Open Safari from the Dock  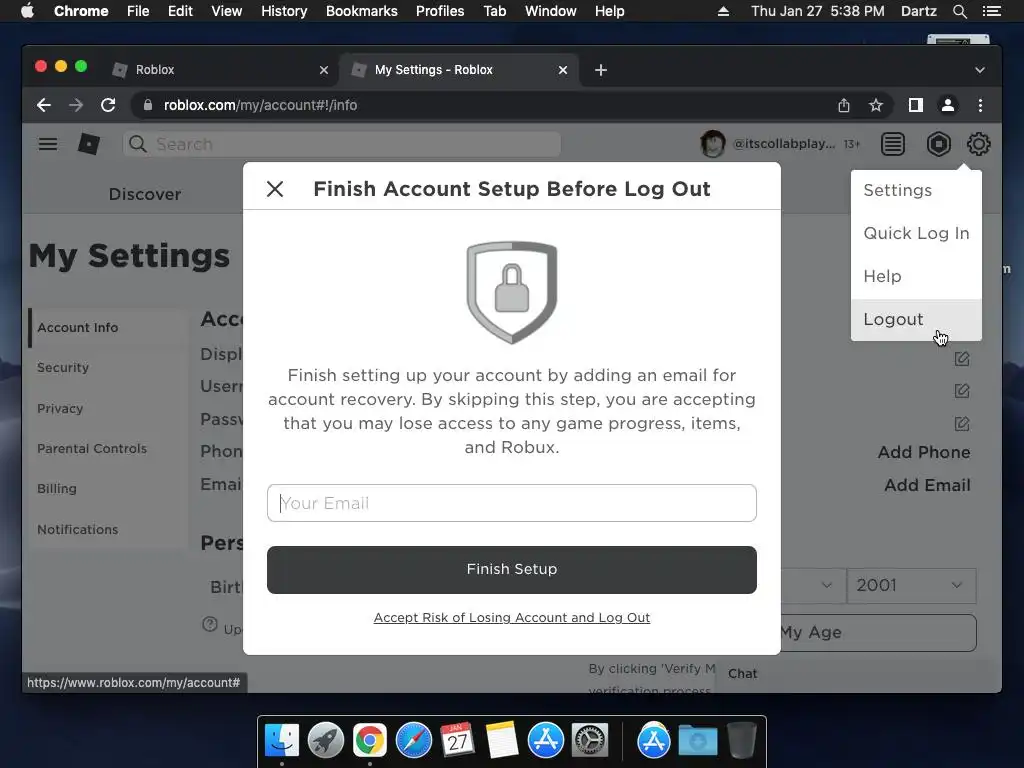[x=413, y=741]
